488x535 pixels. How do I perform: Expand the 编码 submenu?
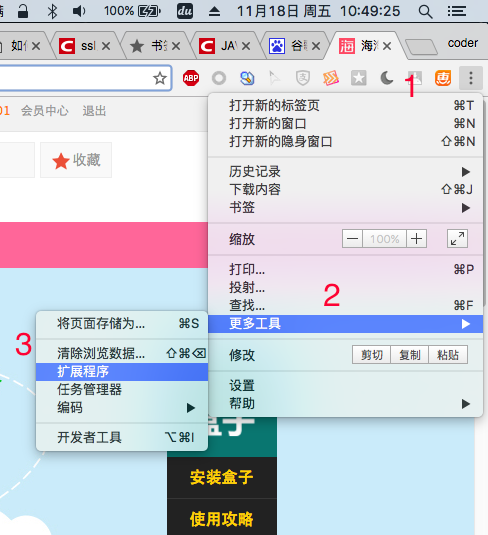click(122, 407)
